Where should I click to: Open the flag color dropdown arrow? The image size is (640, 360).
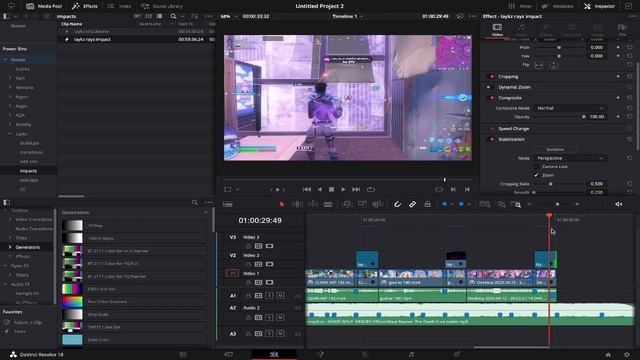coord(452,204)
